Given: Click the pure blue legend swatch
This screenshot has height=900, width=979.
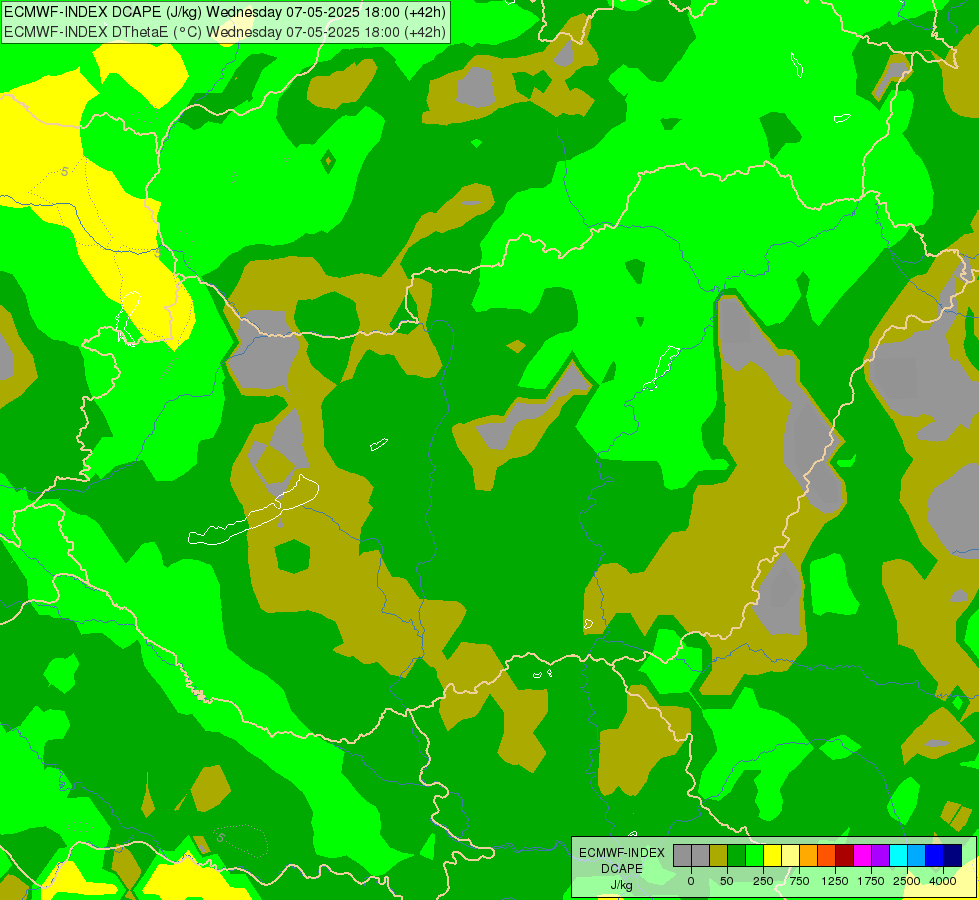Looking at the screenshot, I should [934, 855].
